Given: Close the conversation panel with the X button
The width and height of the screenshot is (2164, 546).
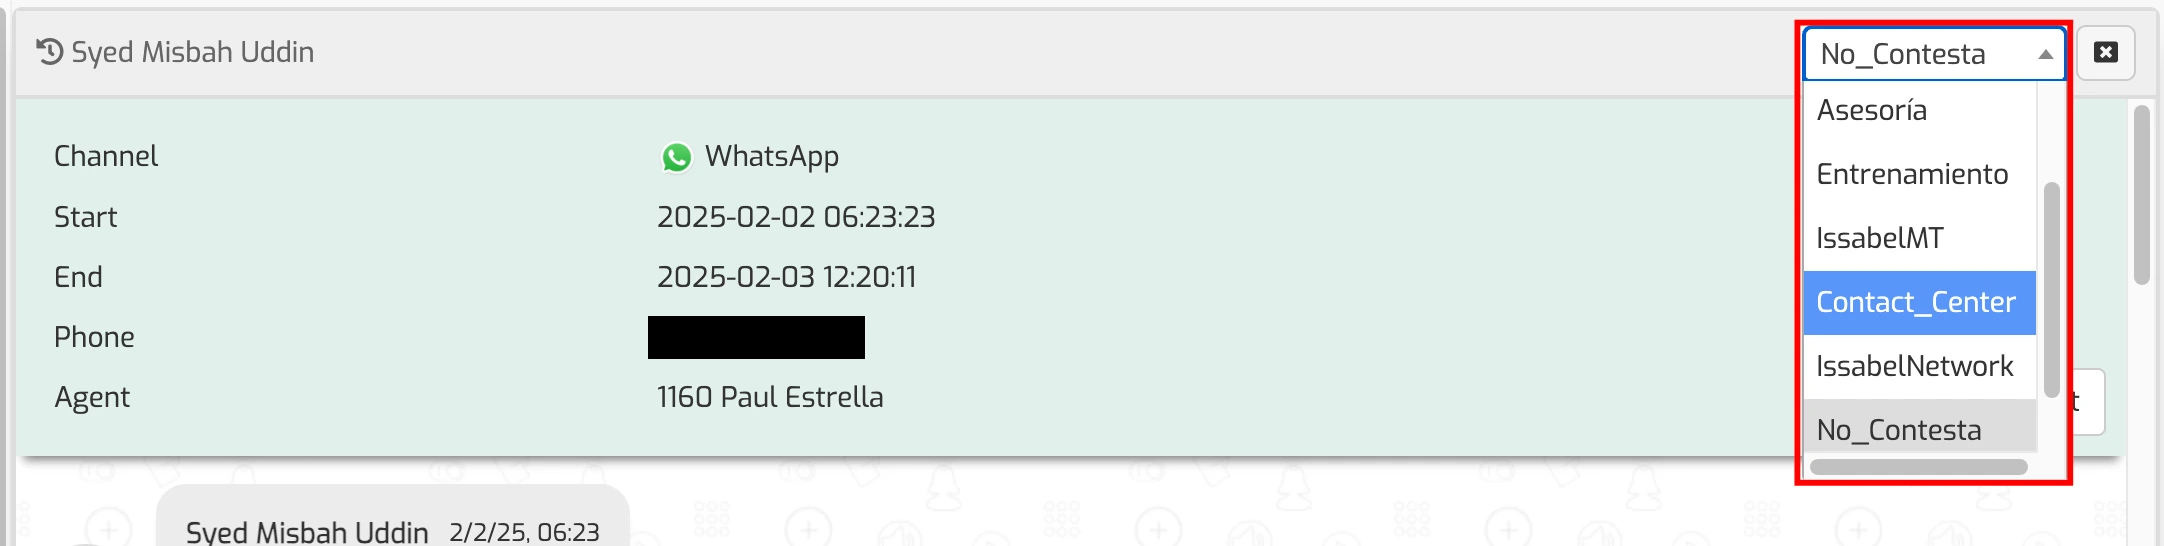Looking at the screenshot, I should click(x=2105, y=53).
